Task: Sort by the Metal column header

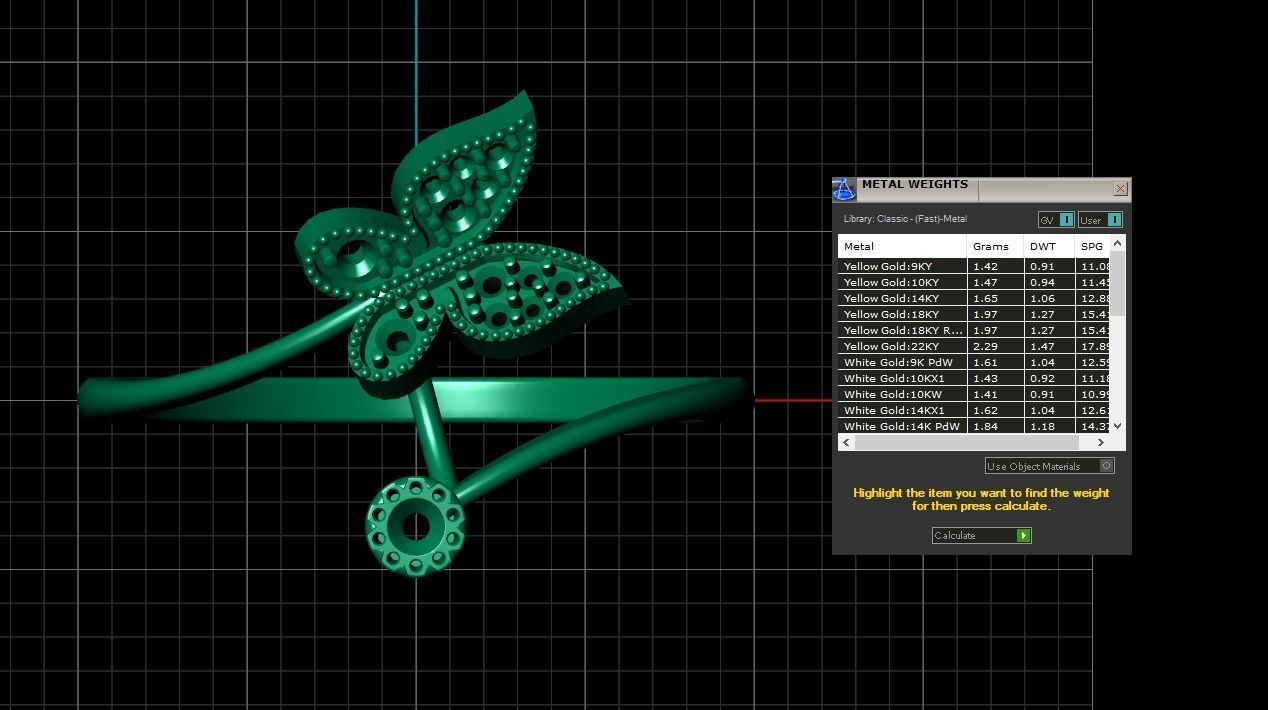Action: (x=902, y=246)
